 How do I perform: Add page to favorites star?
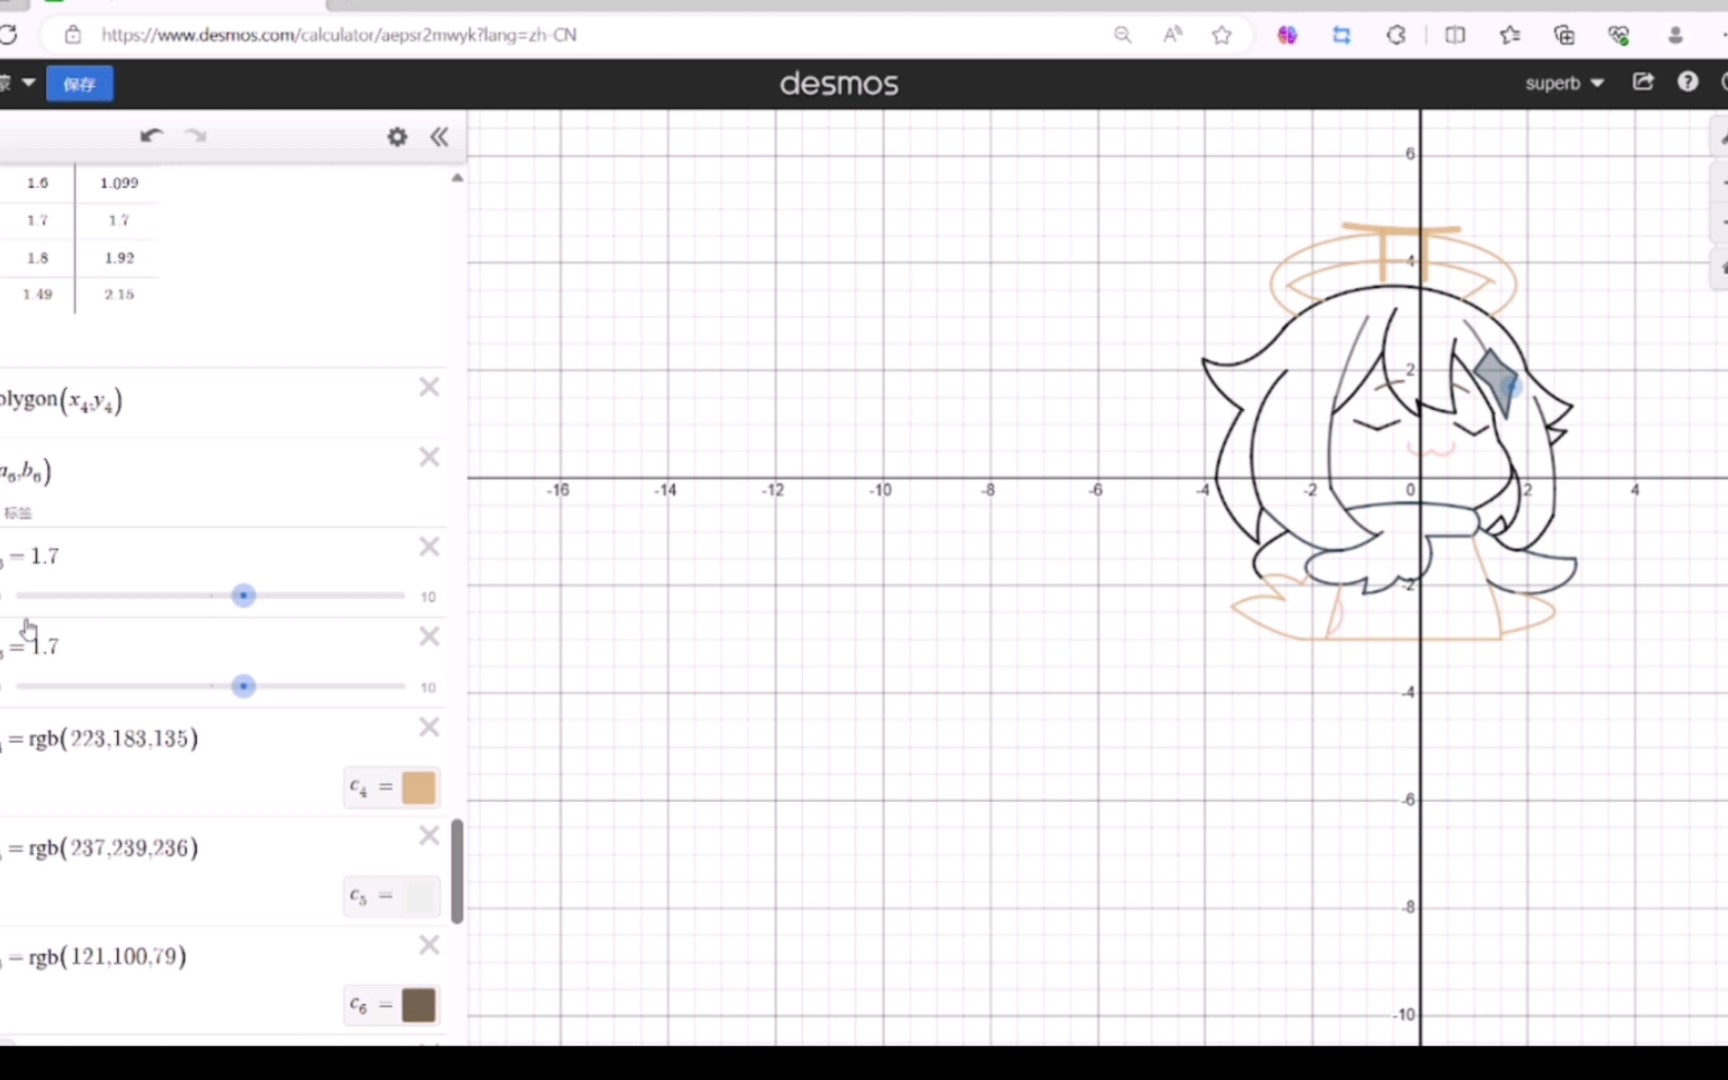(x=1221, y=35)
